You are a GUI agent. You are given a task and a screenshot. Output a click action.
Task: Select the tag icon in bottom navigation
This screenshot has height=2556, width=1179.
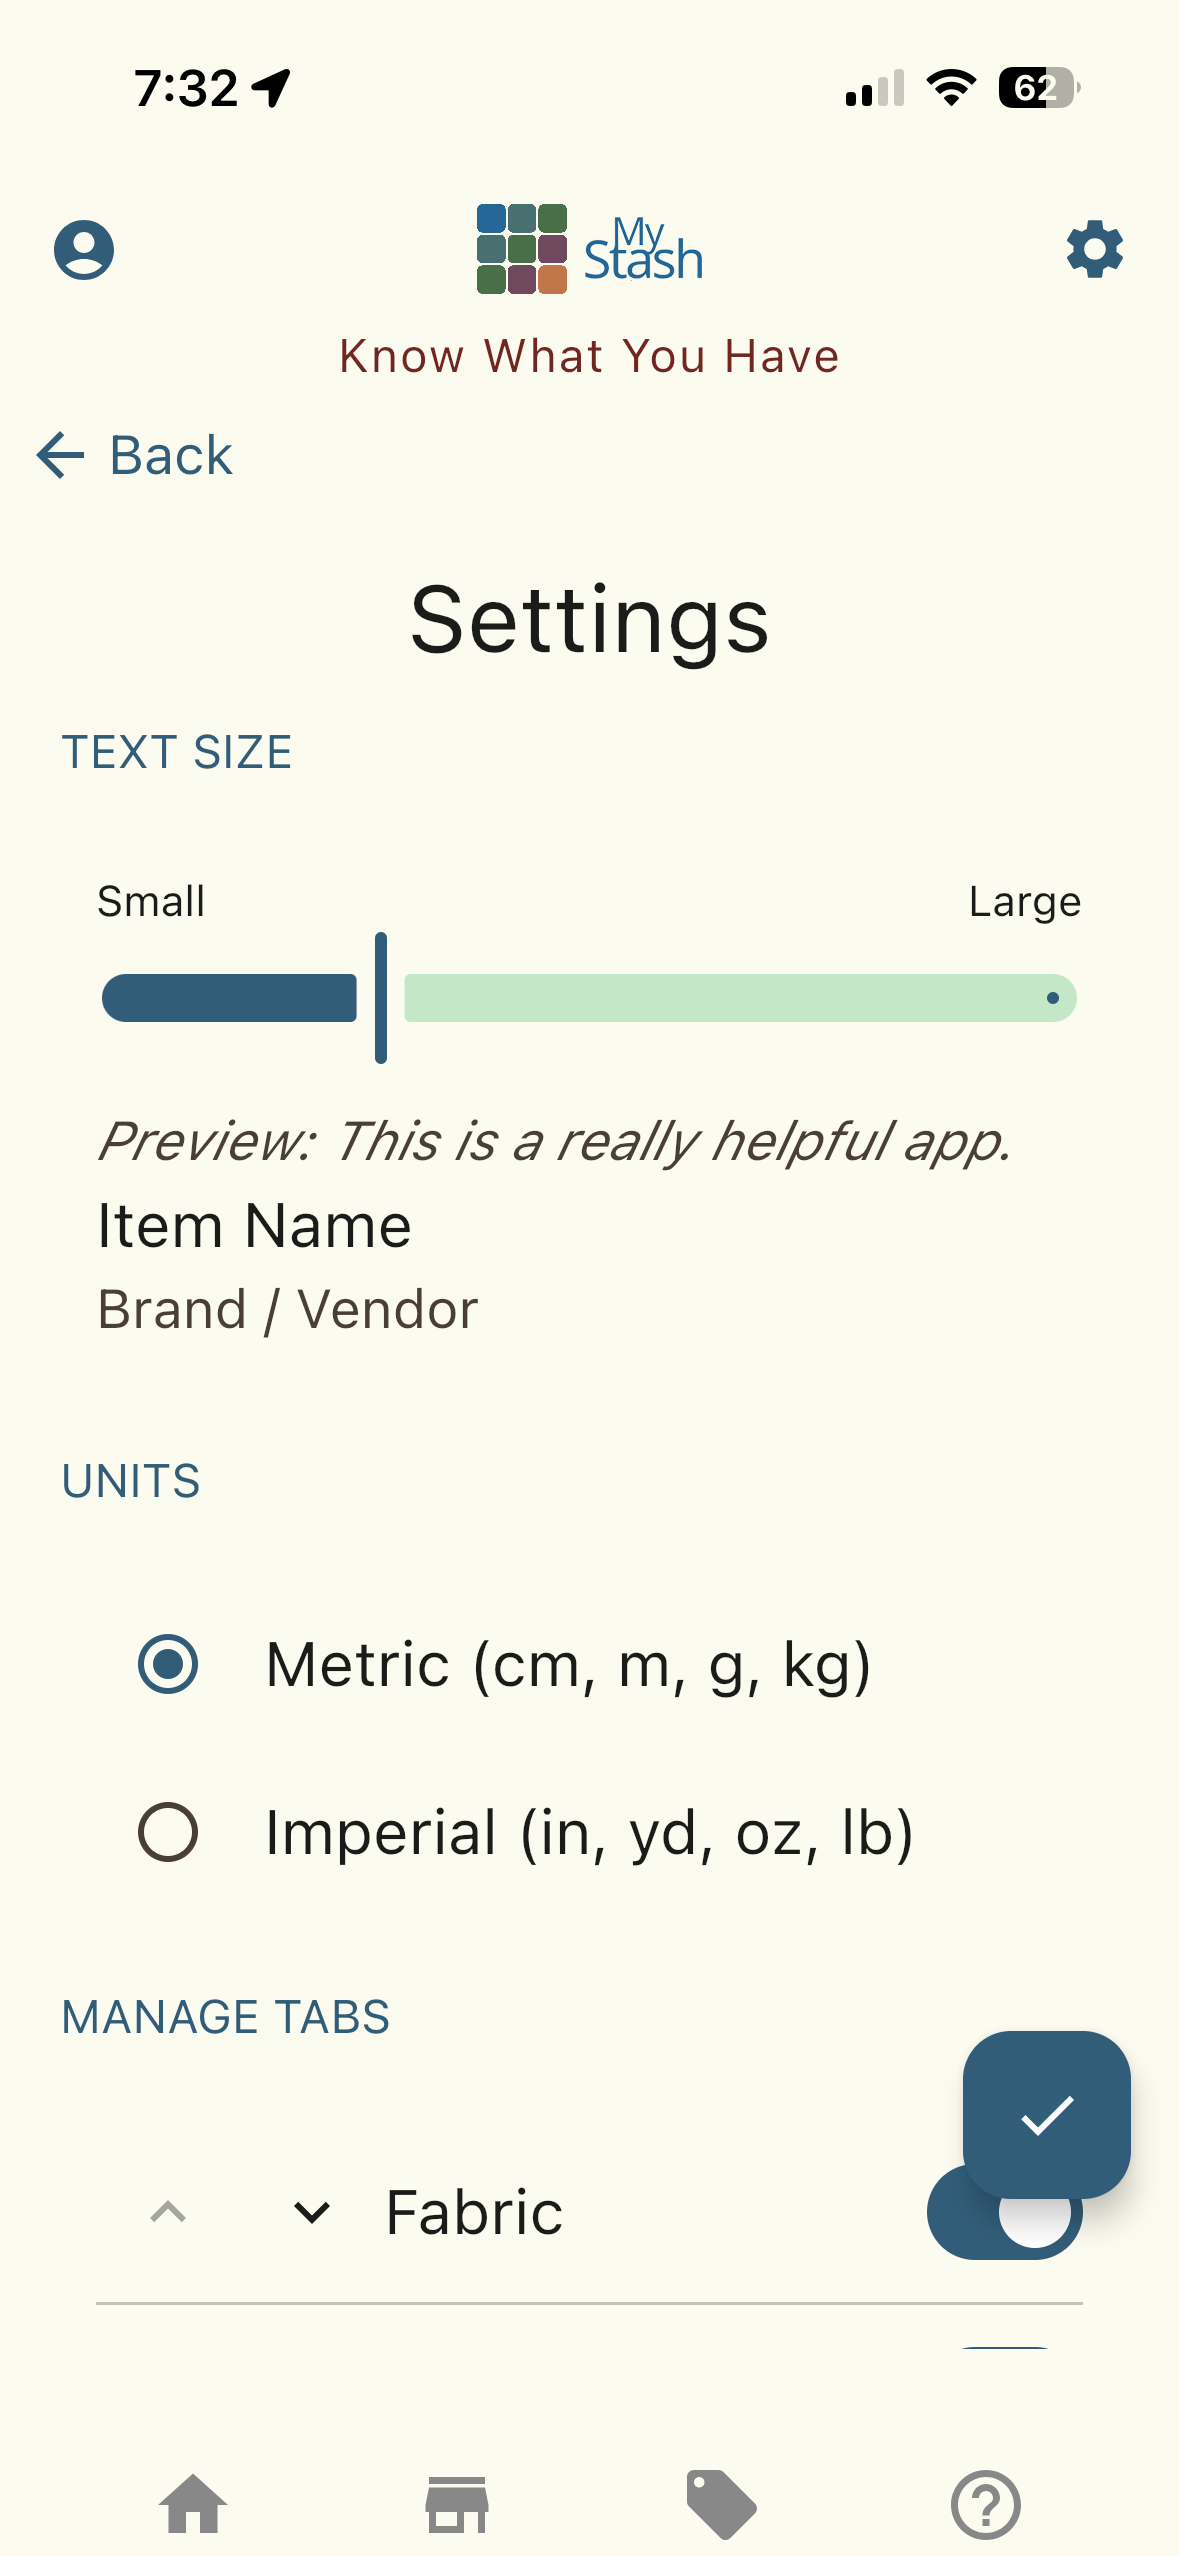coord(720,2502)
